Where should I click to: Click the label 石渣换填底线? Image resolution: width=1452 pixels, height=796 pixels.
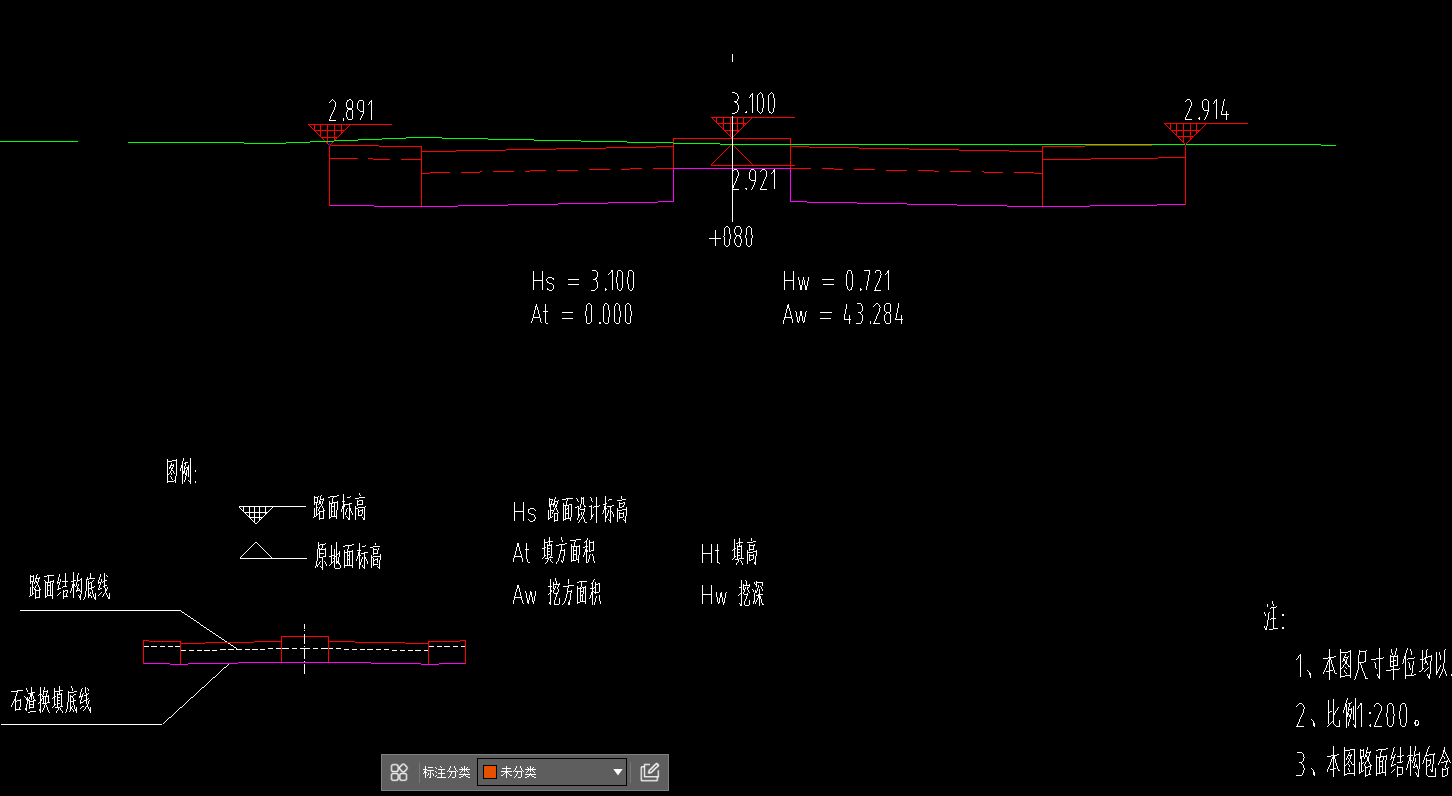click(x=51, y=701)
